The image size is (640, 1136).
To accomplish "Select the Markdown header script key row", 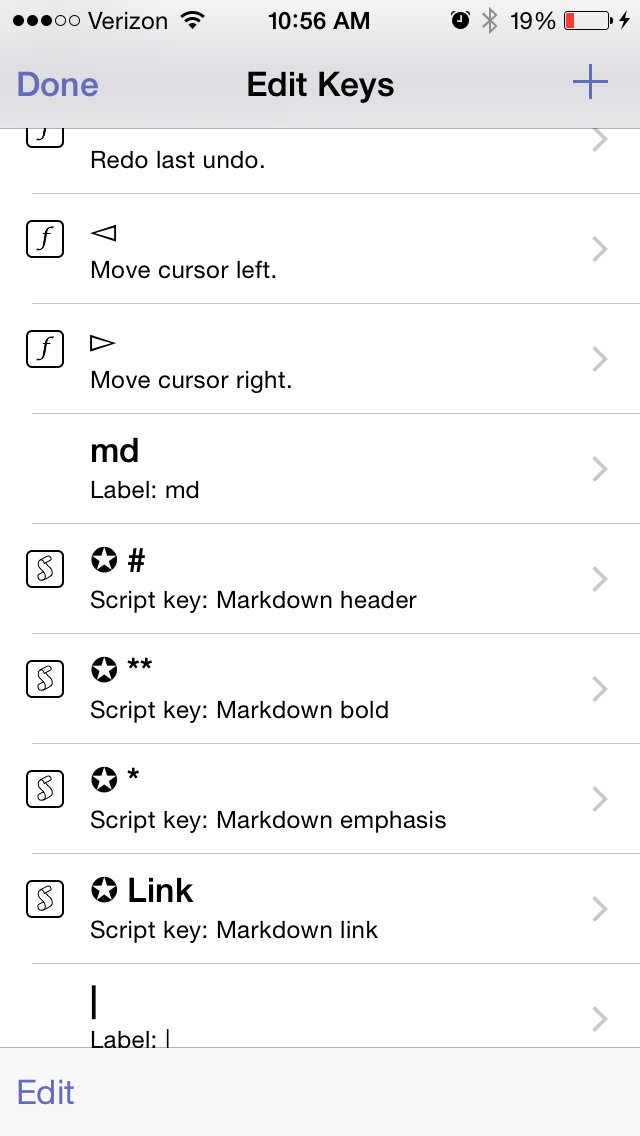I will point(300,579).
